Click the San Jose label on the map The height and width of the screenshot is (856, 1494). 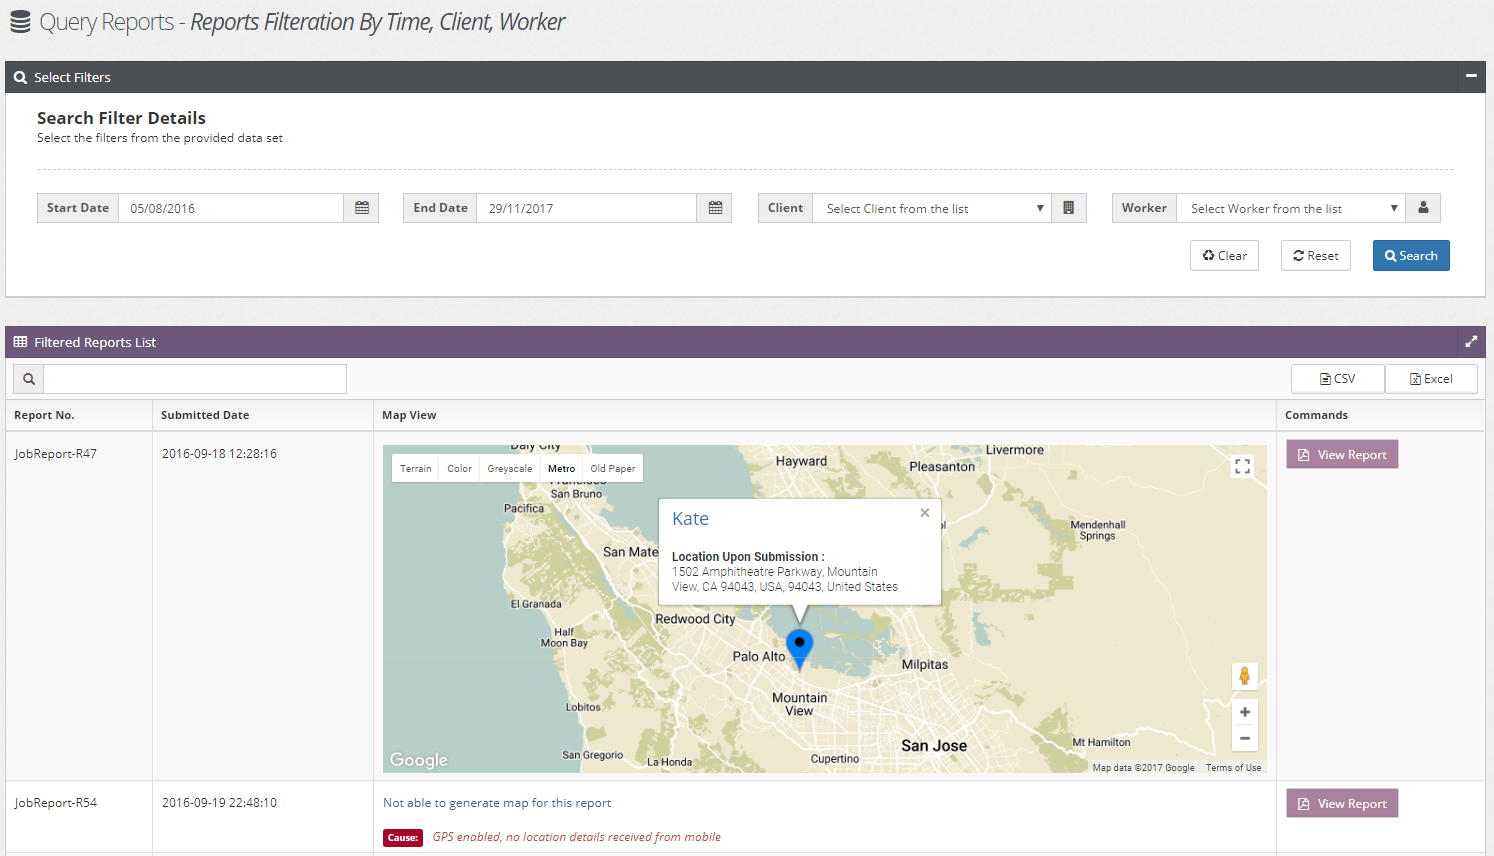934,746
